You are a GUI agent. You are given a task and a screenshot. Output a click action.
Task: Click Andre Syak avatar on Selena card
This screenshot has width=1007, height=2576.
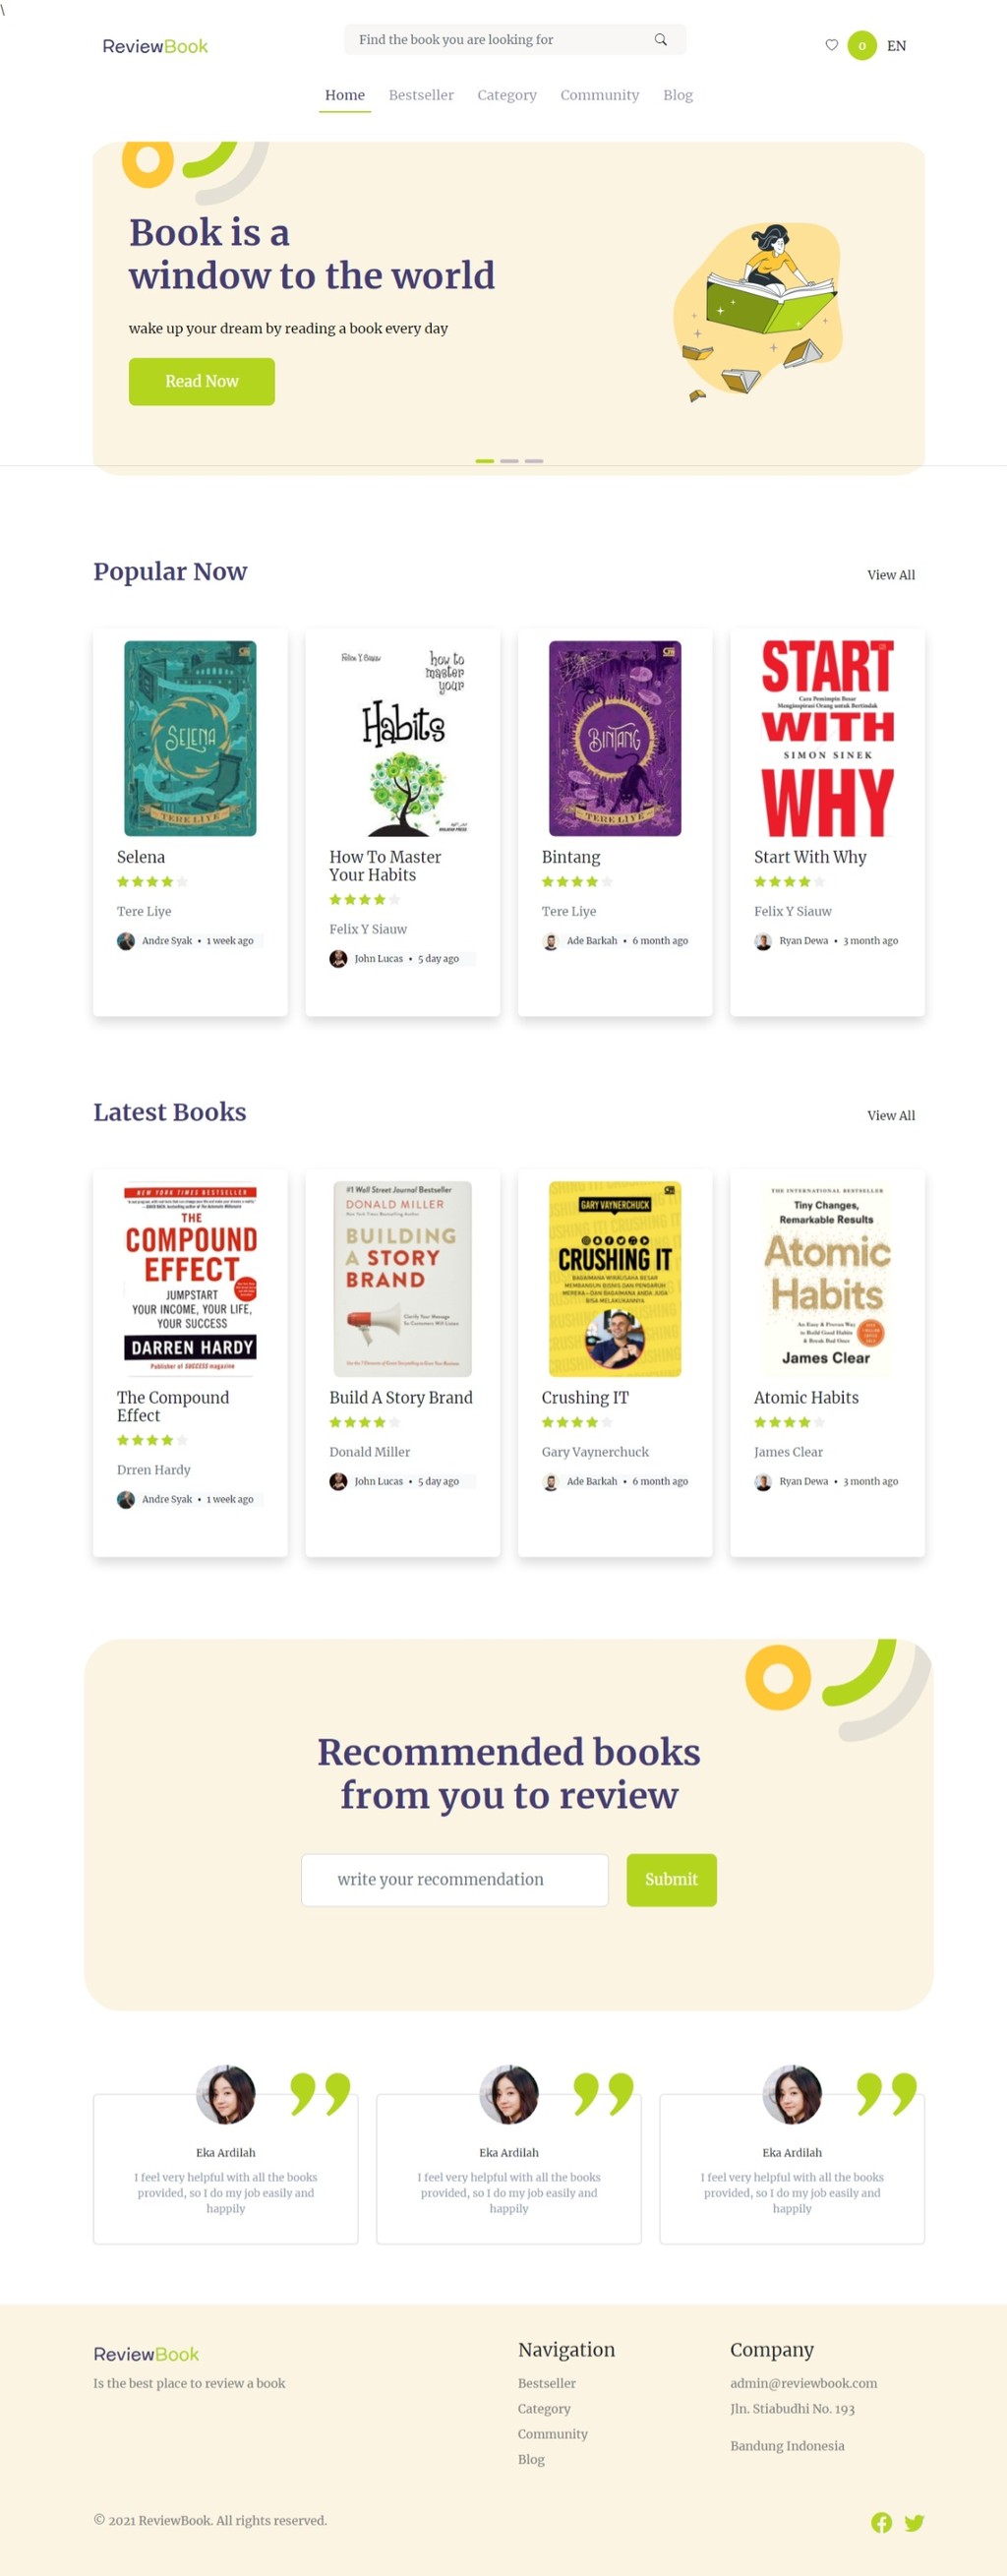[126, 941]
